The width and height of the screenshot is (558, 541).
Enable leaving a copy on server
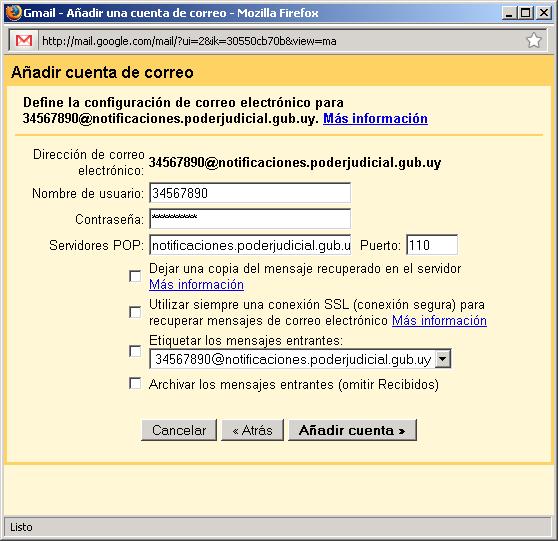click(135, 276)
